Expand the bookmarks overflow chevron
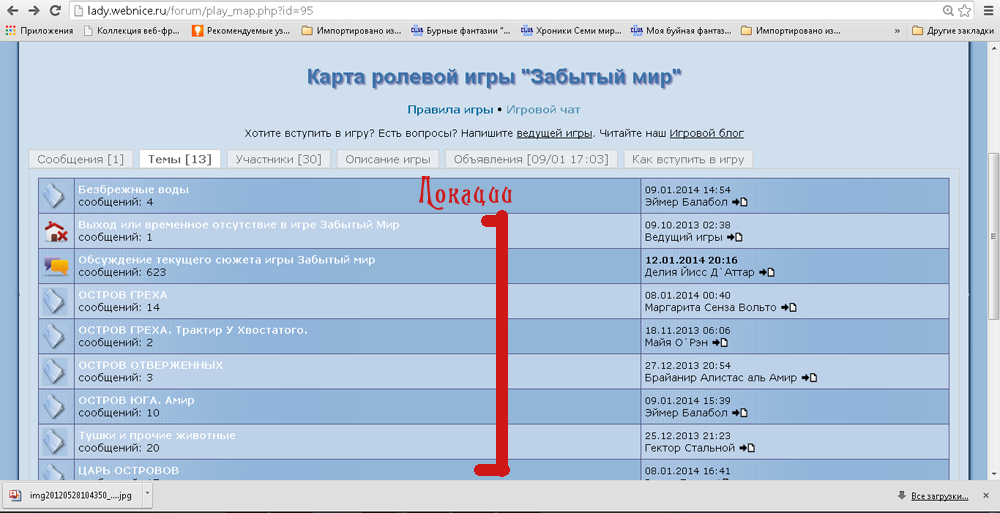The image size is (1000, 513). click(897, 30)
